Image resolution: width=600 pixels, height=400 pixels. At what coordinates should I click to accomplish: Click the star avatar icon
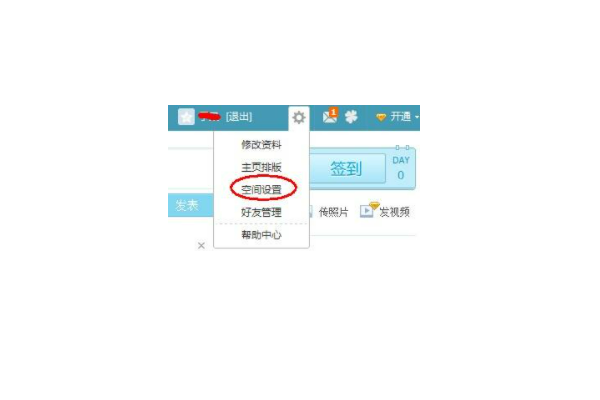pyautogui.click(x=186, y=117)
